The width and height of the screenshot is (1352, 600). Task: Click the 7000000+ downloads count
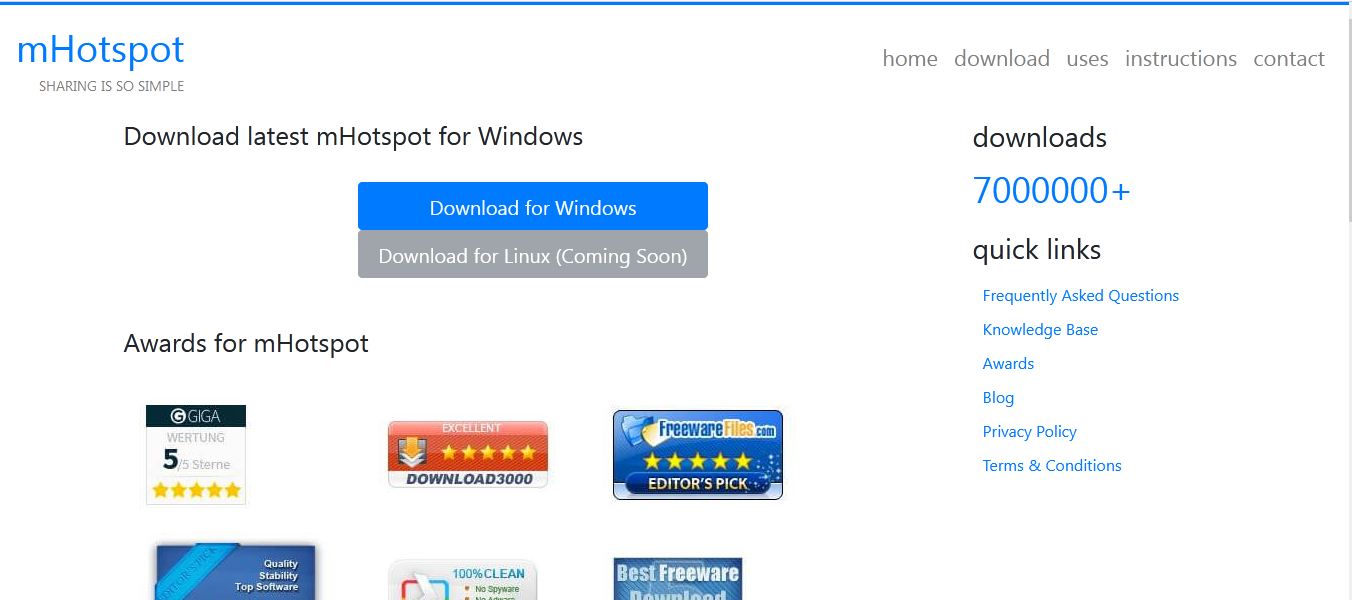coord(1051,190)
